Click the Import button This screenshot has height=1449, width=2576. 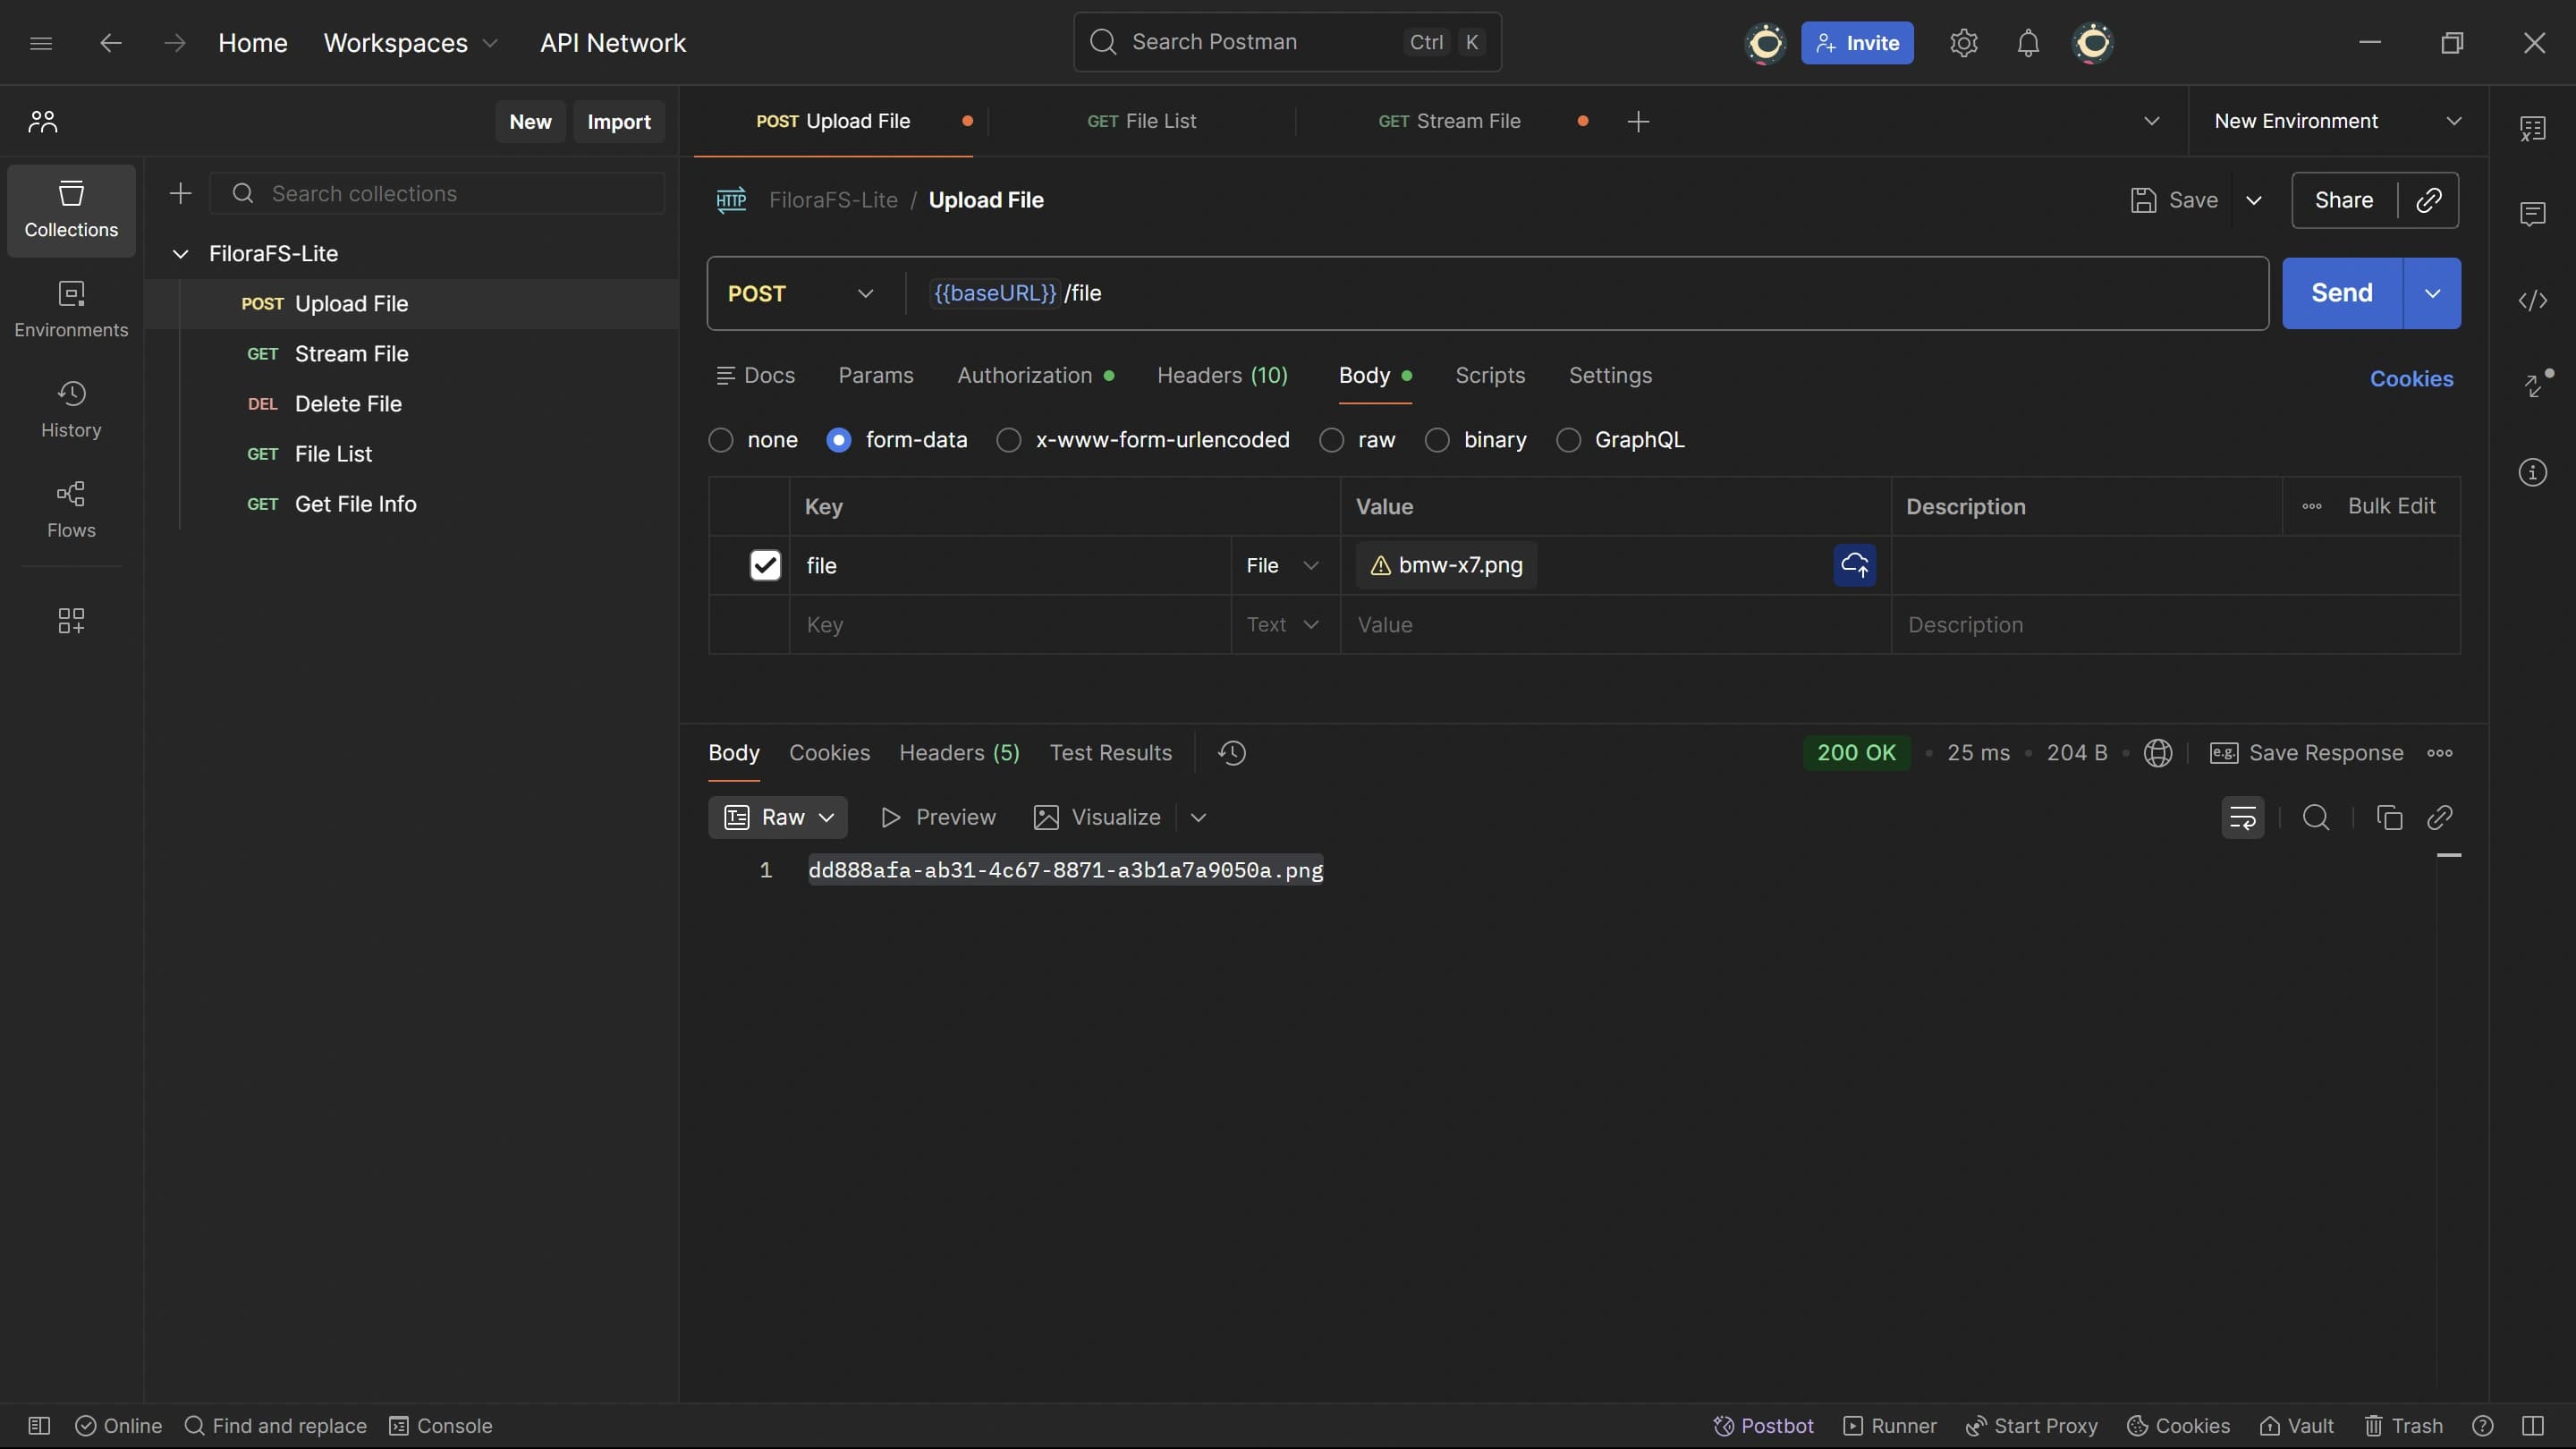[619, 121]
